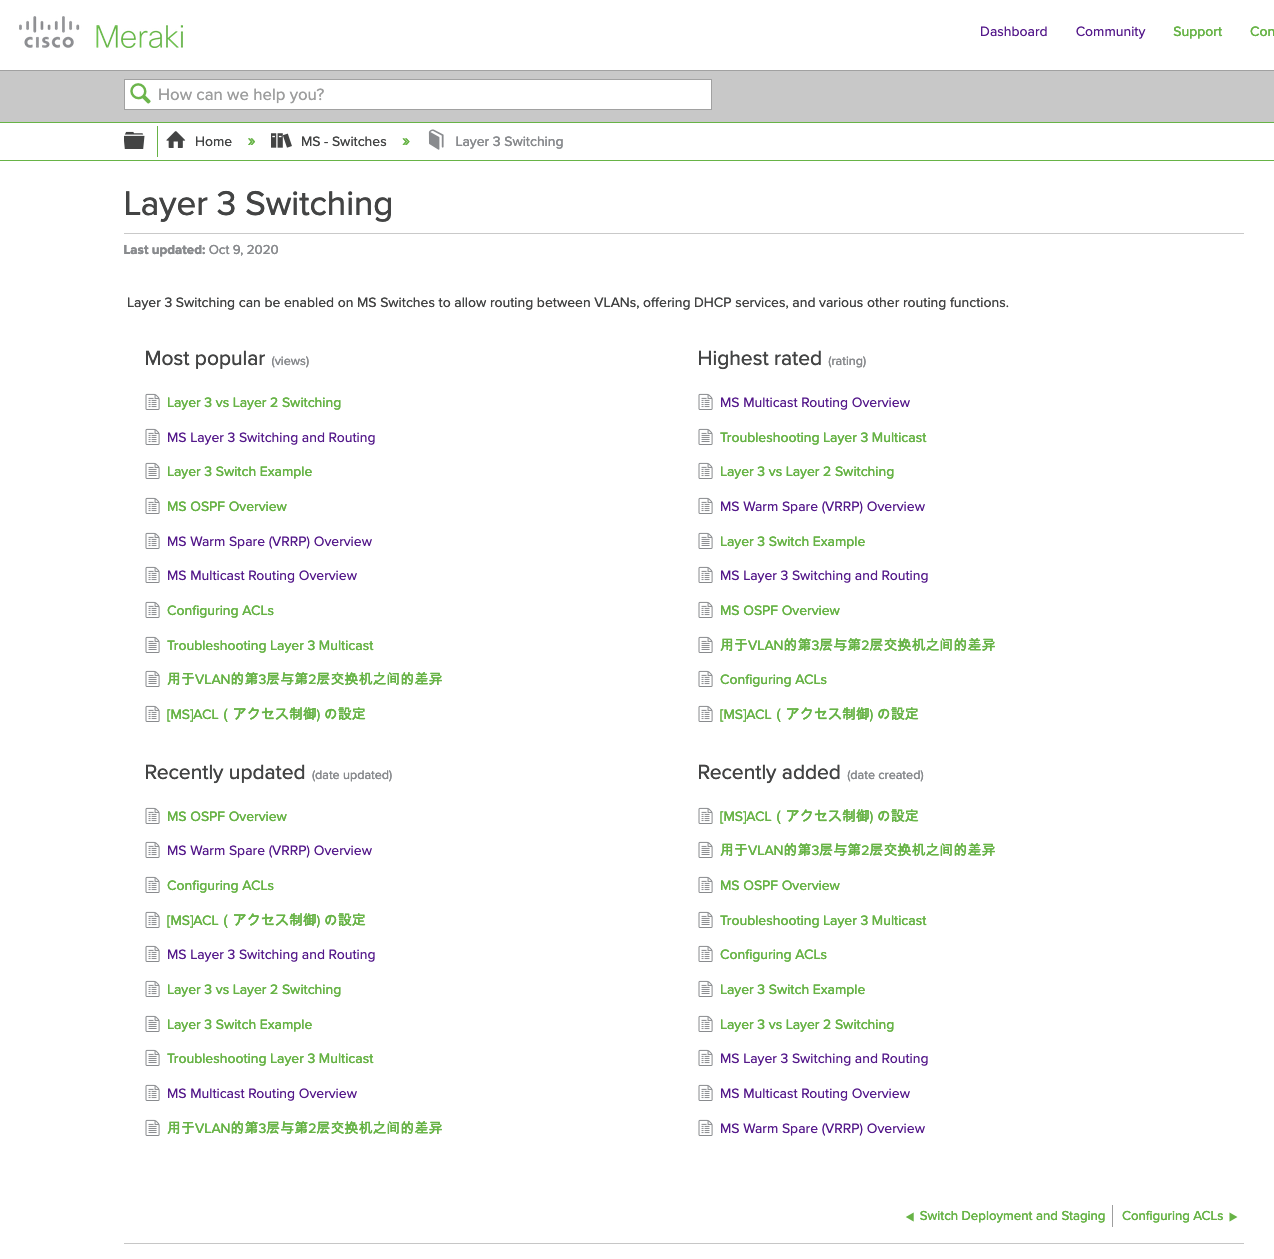Select Support in the top navigation
The height and width of the screenshot is (1259, 1274).
[1197, 31]
